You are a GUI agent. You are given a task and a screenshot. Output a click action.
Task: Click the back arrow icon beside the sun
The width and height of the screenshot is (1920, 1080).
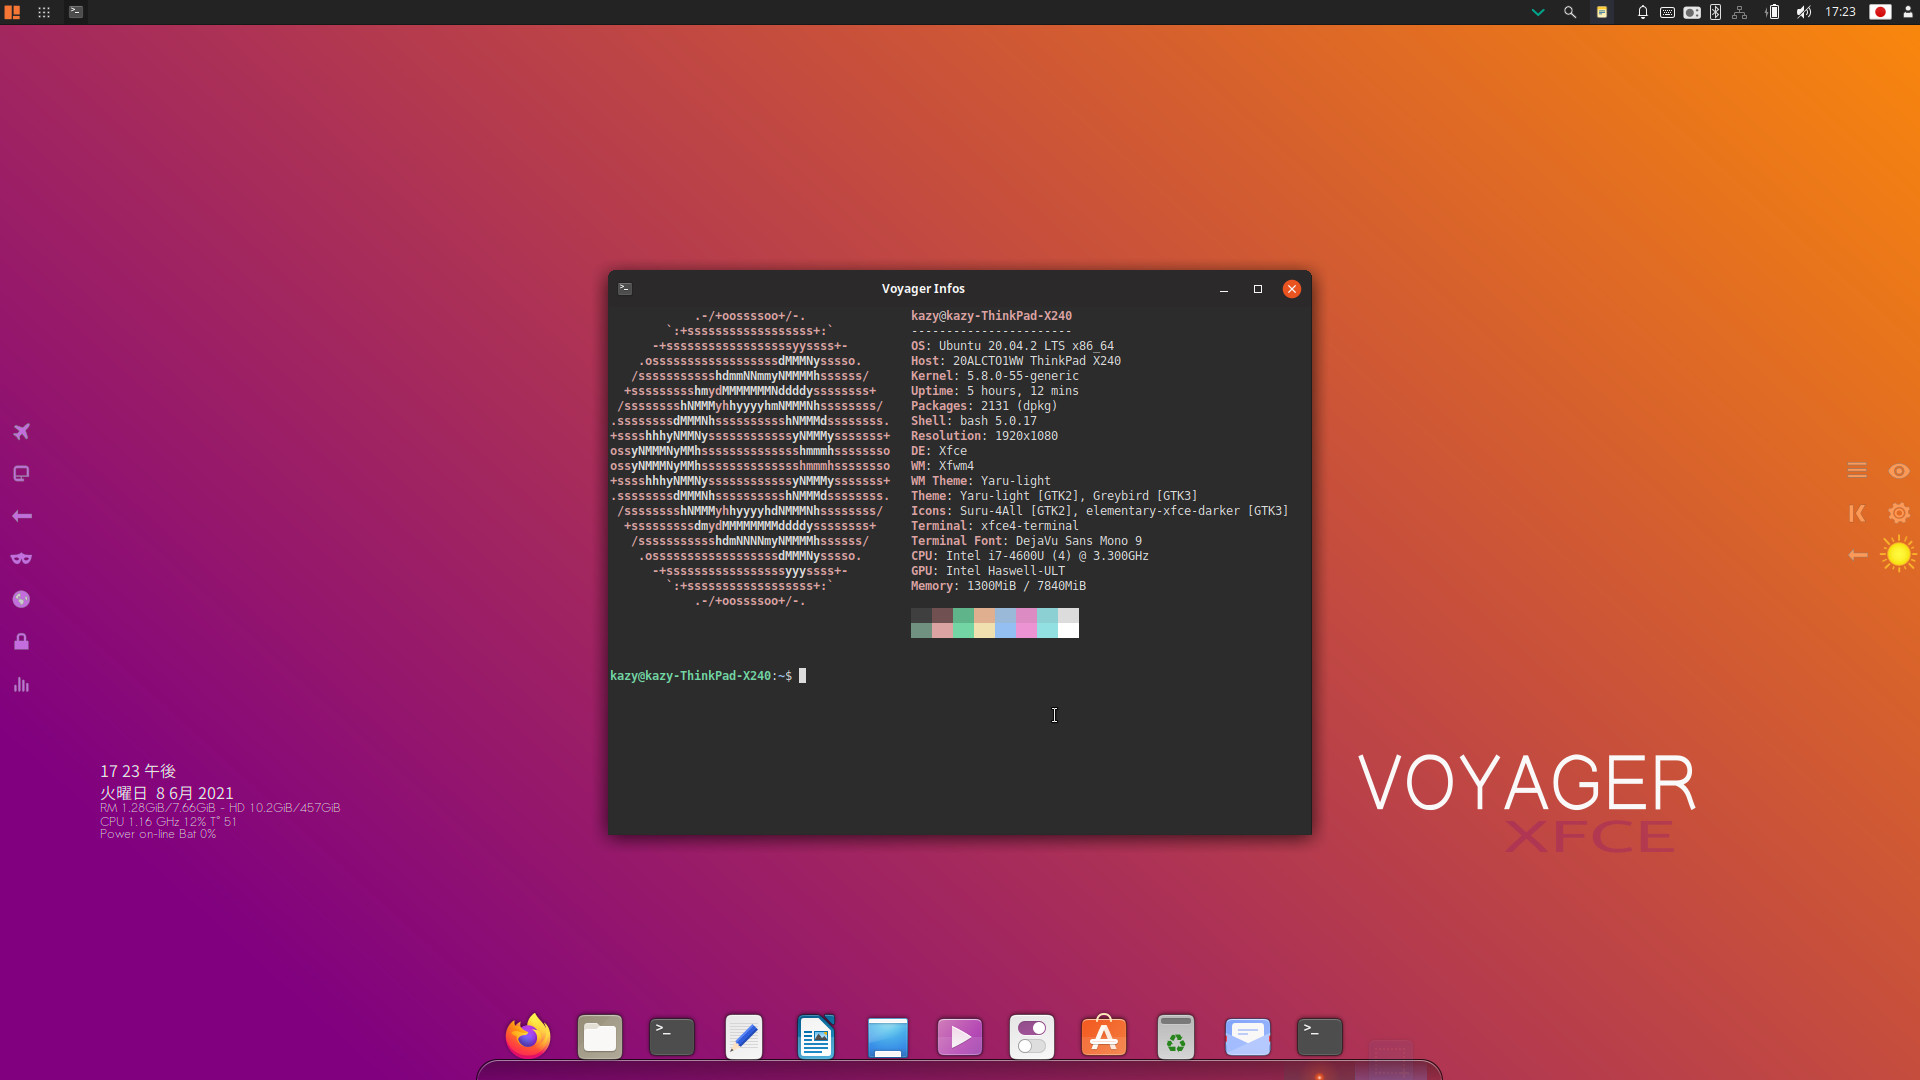[1858, 555]
